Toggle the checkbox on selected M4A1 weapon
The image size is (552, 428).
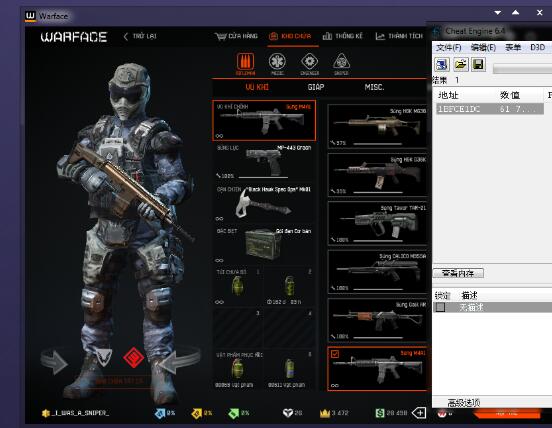[335, 354]
